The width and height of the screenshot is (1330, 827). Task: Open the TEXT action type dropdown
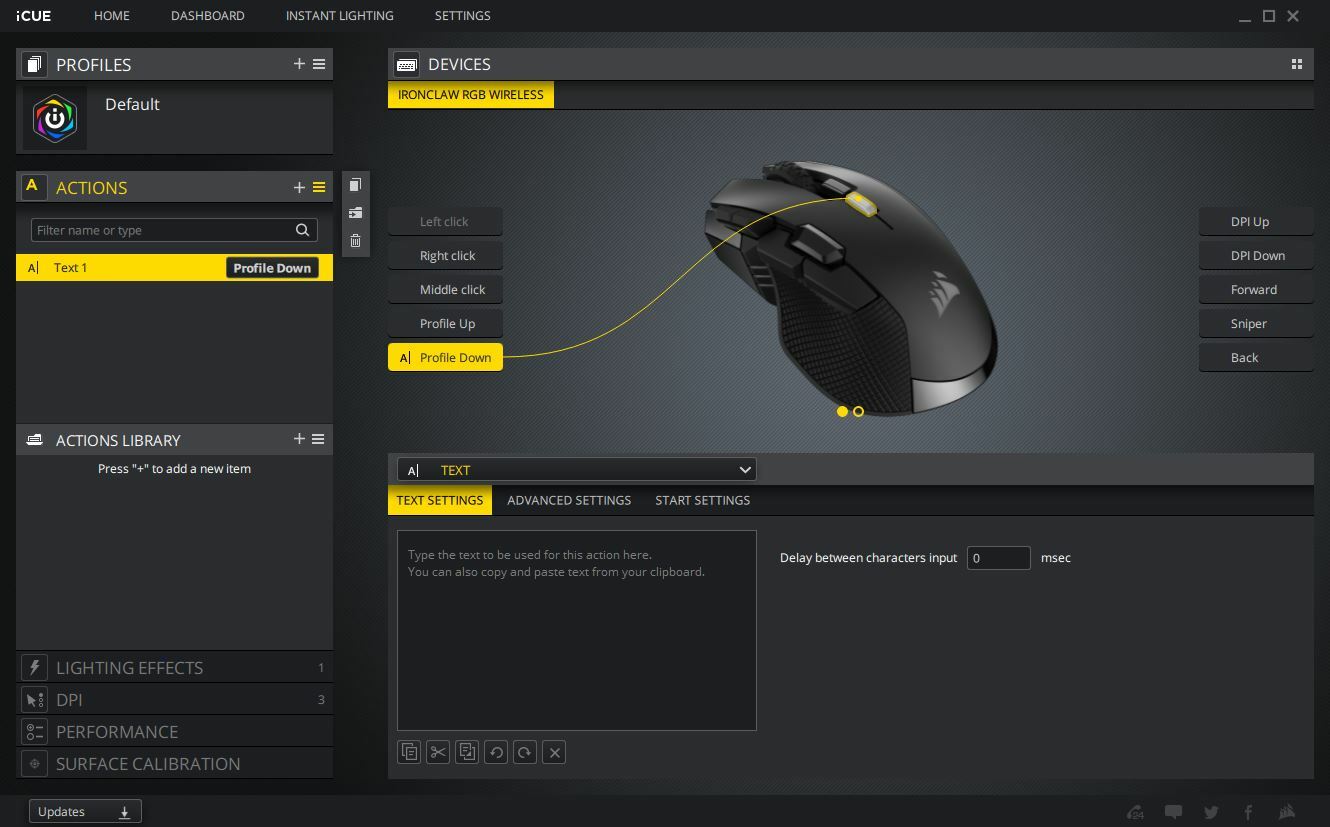[x=576, y=469]
